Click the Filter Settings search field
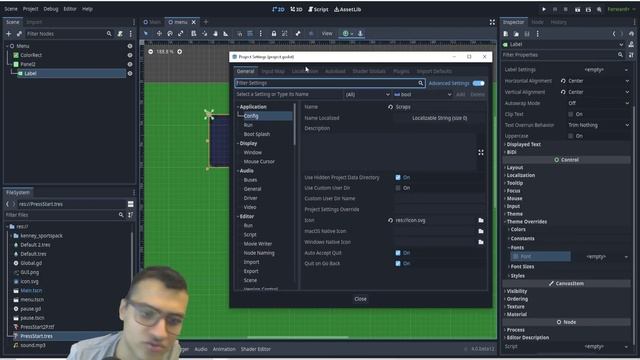 point(330,83)
